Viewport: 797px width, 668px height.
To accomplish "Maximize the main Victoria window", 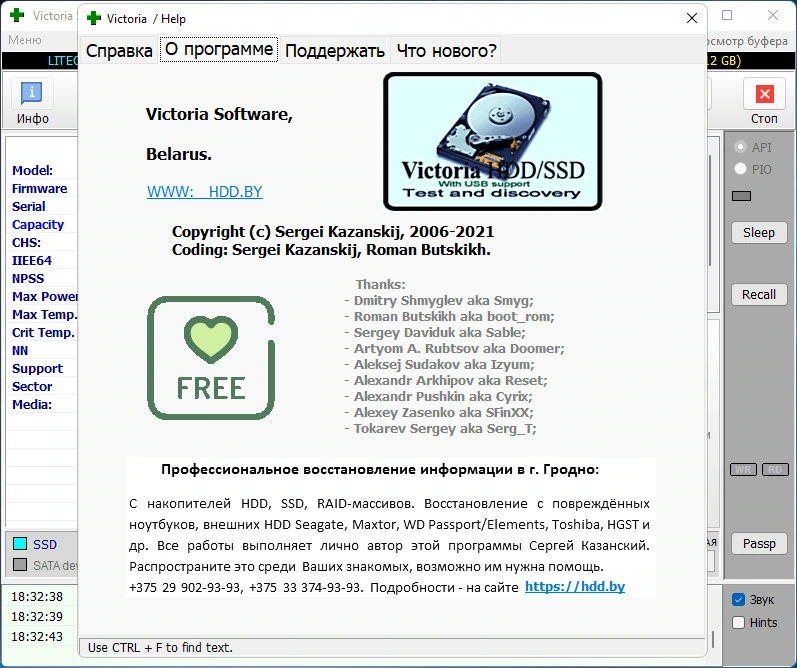I will pyautogui.click(x=727, y=15).
